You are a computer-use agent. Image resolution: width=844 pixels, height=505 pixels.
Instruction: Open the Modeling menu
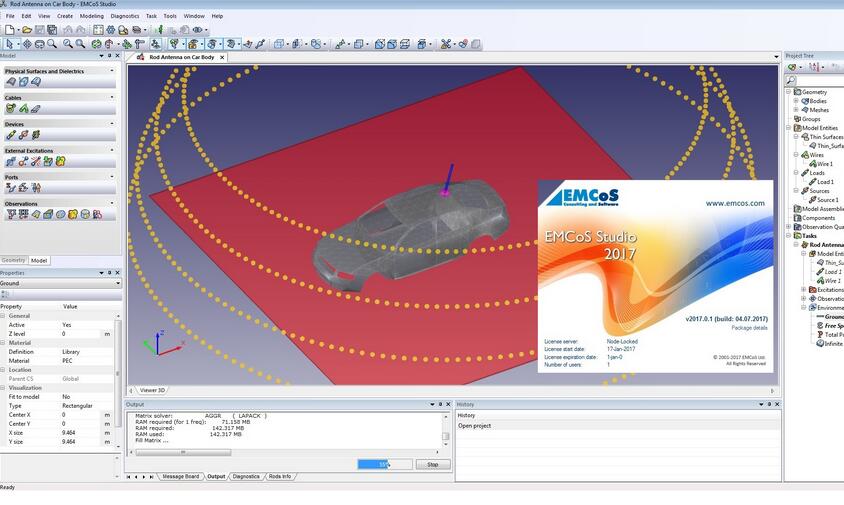92,16
